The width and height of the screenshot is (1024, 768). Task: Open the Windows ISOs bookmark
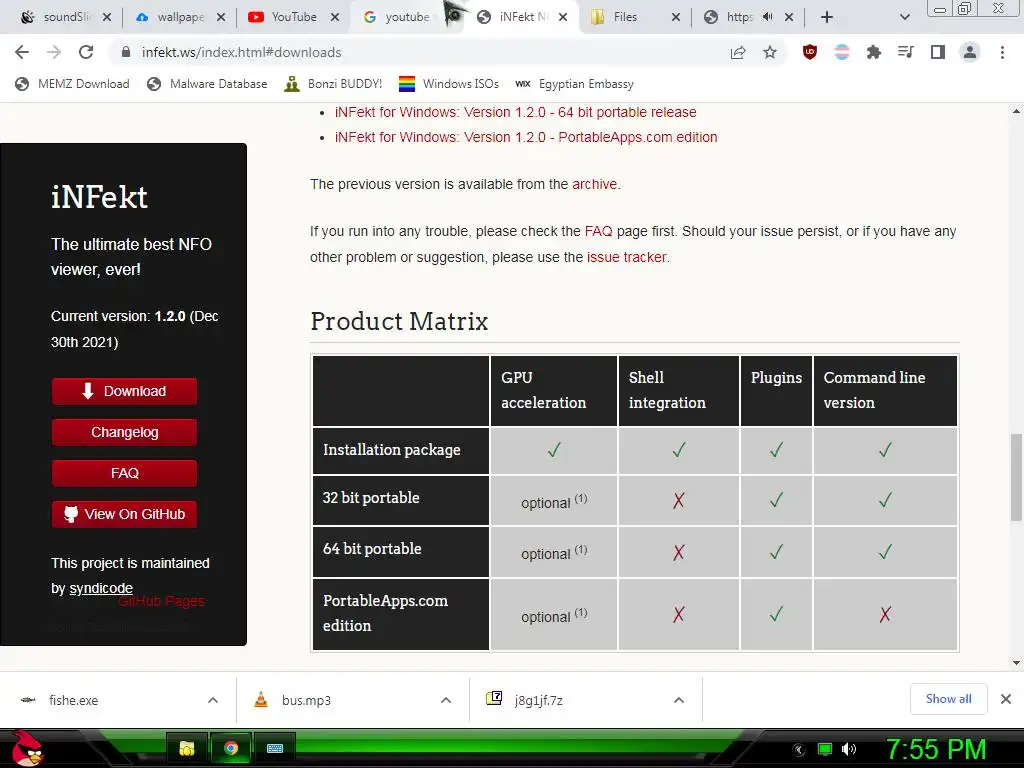pyautogui.click(x=449, y=84)
